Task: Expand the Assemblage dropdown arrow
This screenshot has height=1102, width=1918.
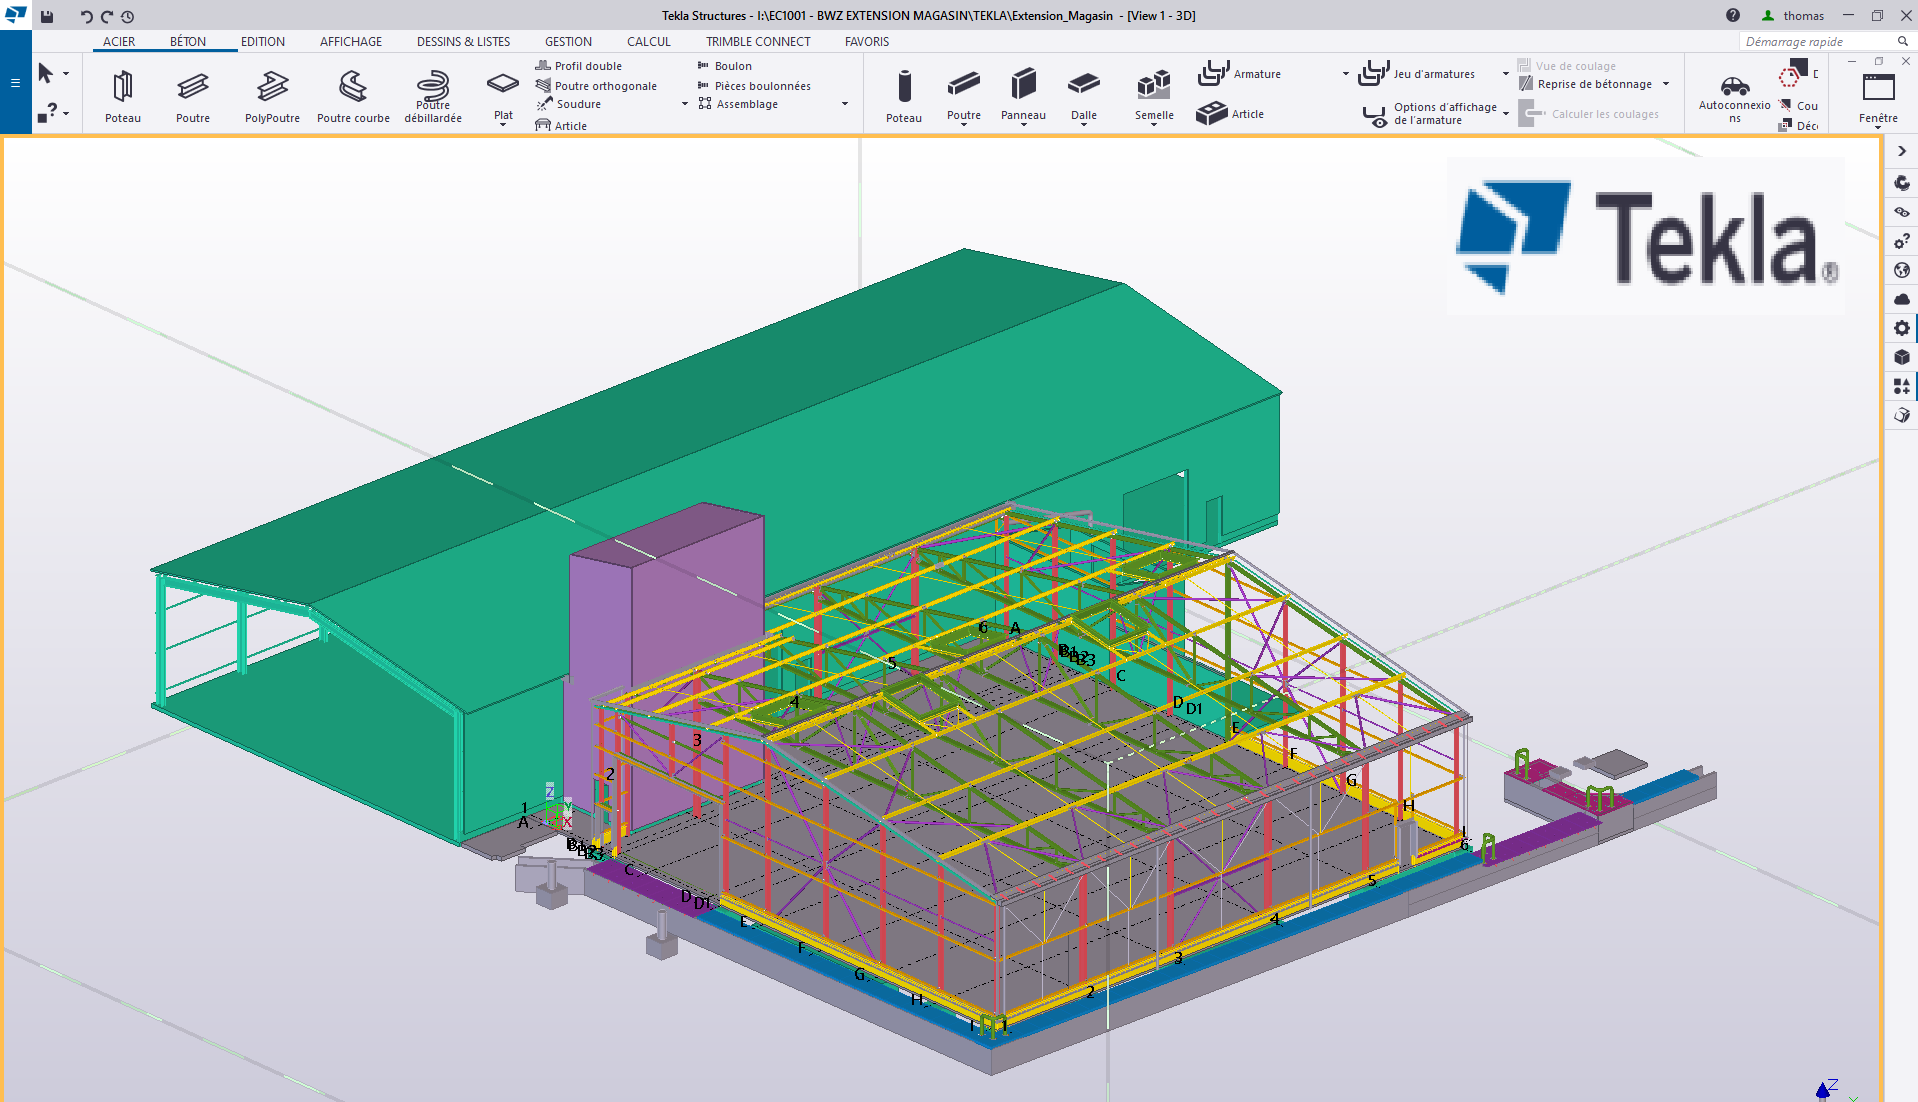Action: [845, 104]
